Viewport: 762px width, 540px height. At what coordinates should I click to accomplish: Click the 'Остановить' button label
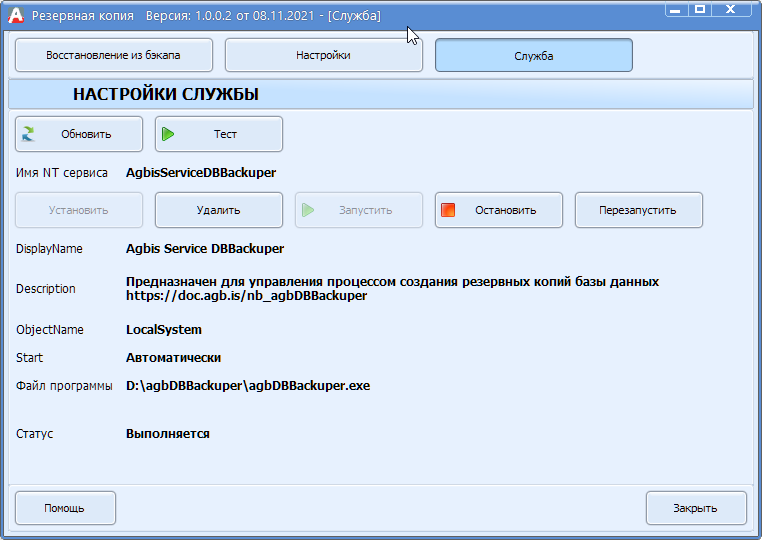click(506, 210)
